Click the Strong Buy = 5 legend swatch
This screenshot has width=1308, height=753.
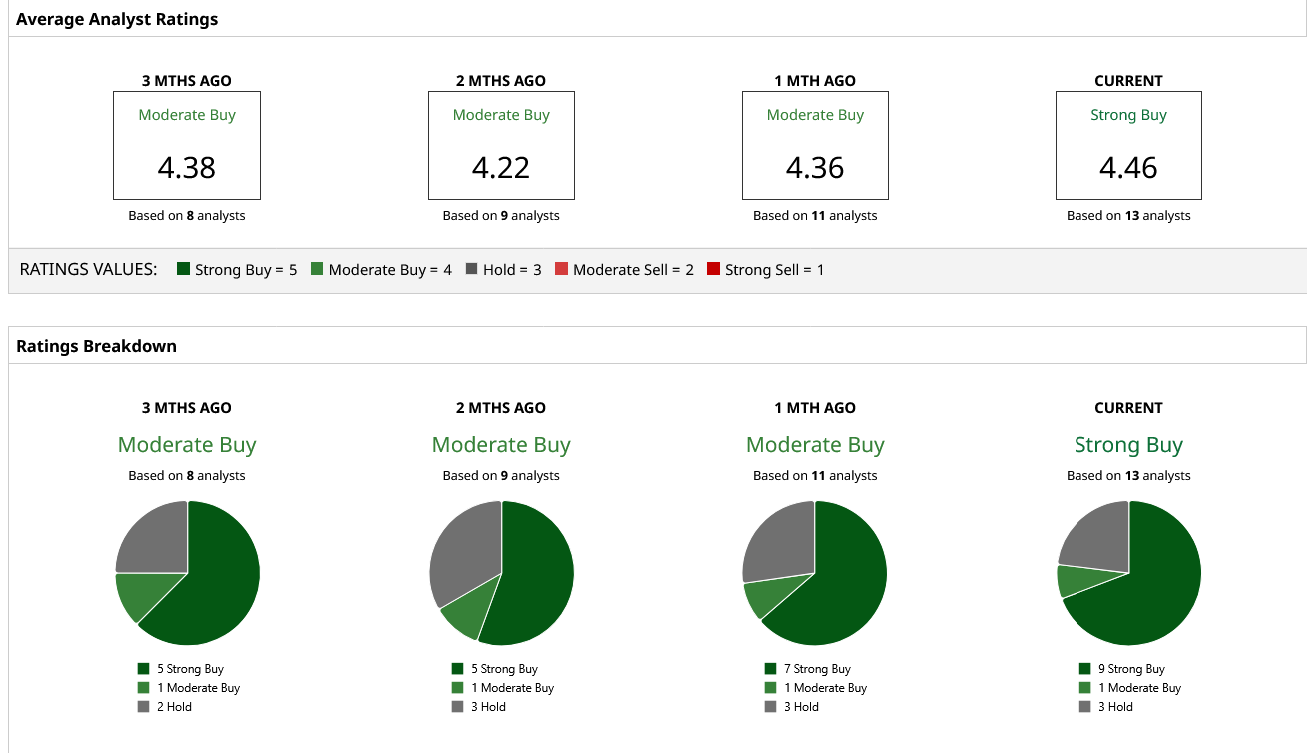click(x=183, y=269)
